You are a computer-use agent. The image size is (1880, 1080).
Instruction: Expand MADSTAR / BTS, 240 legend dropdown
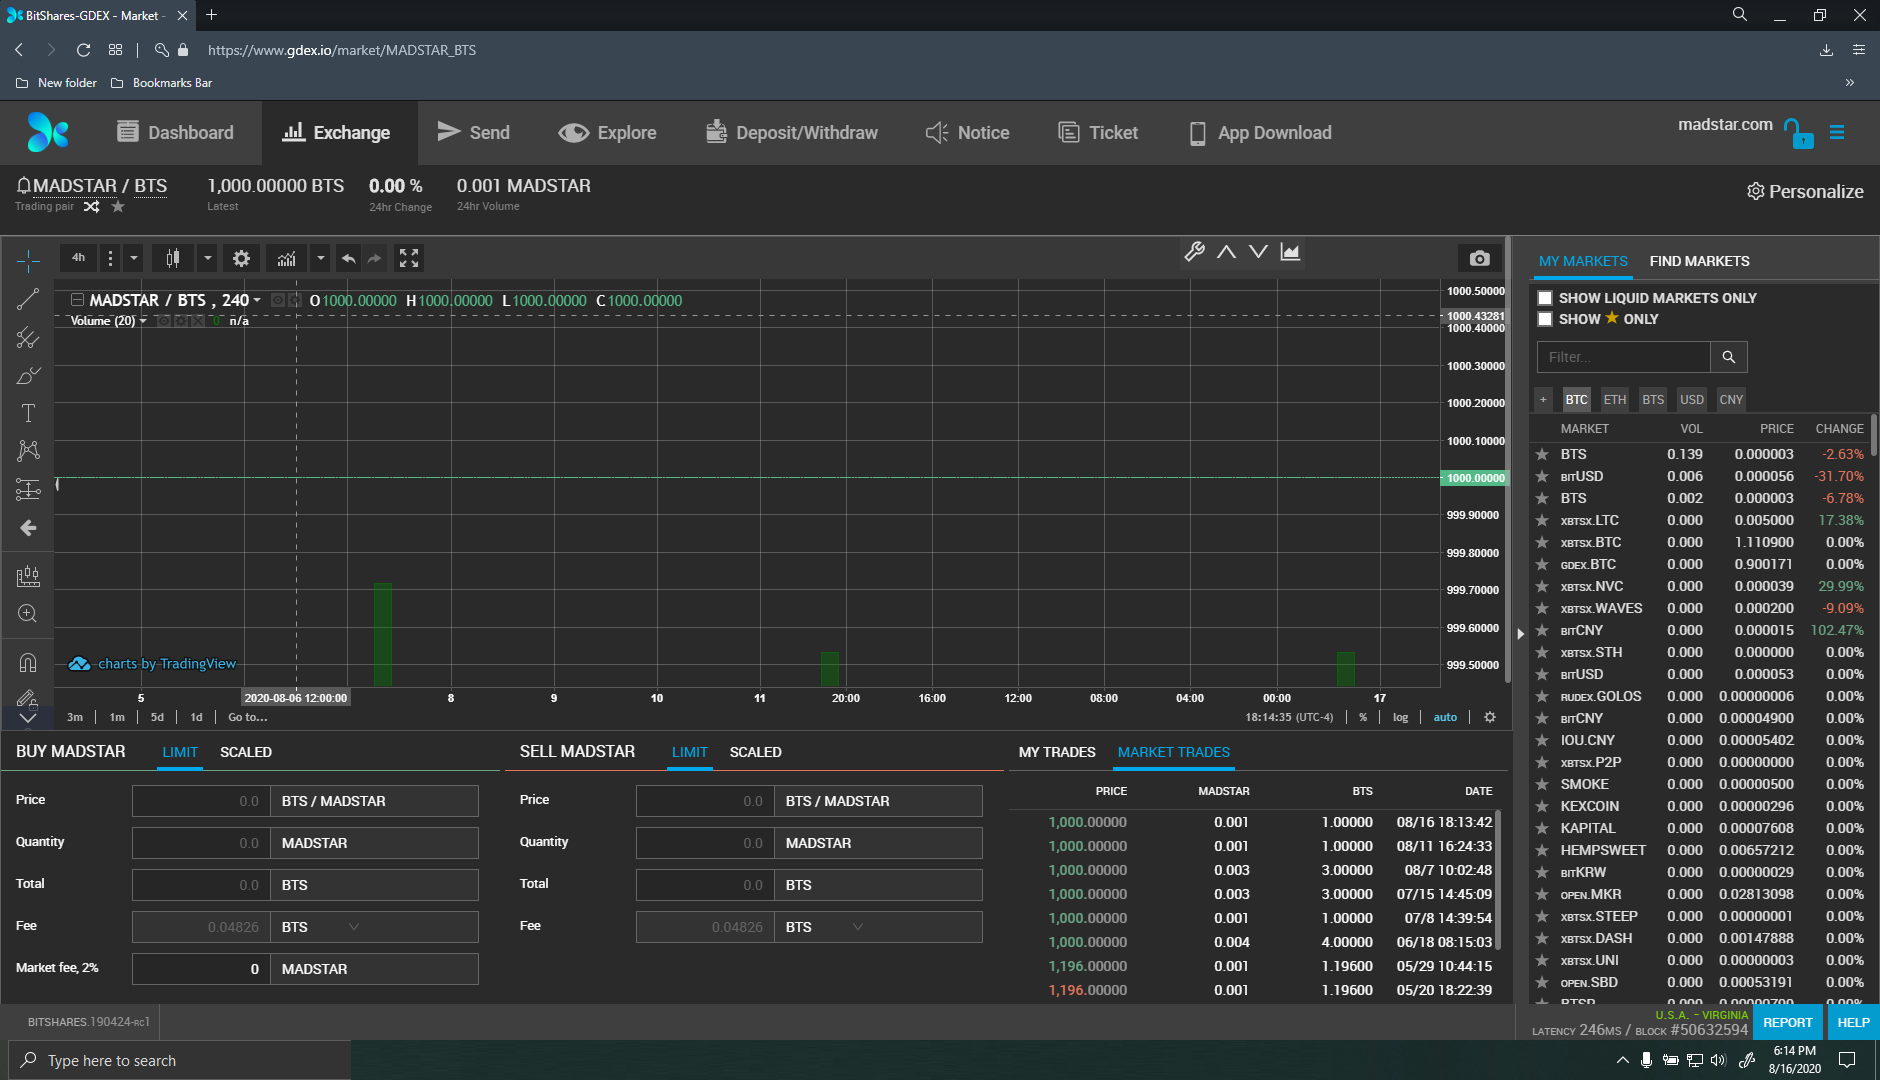point(257,300)
